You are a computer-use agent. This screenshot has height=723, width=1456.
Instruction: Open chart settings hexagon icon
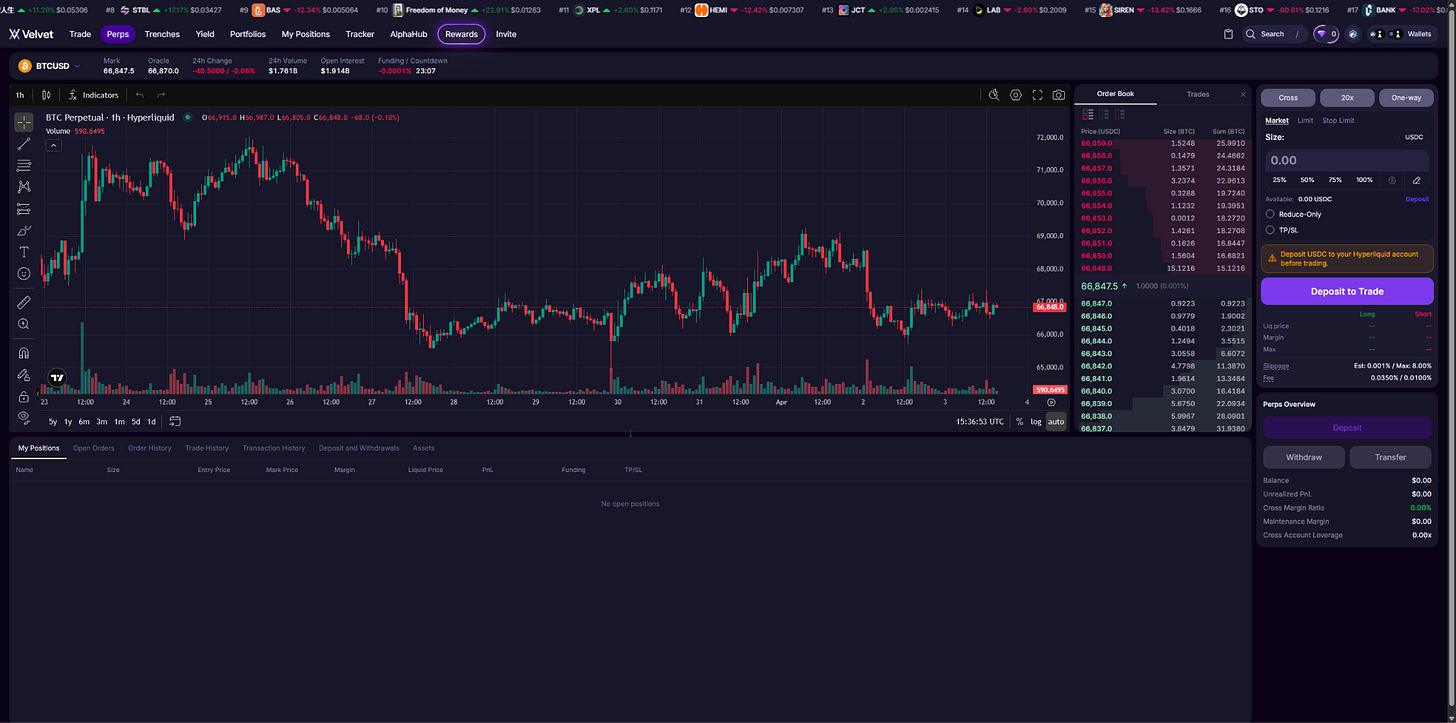pyautogui.click(x=1016, y=95)
